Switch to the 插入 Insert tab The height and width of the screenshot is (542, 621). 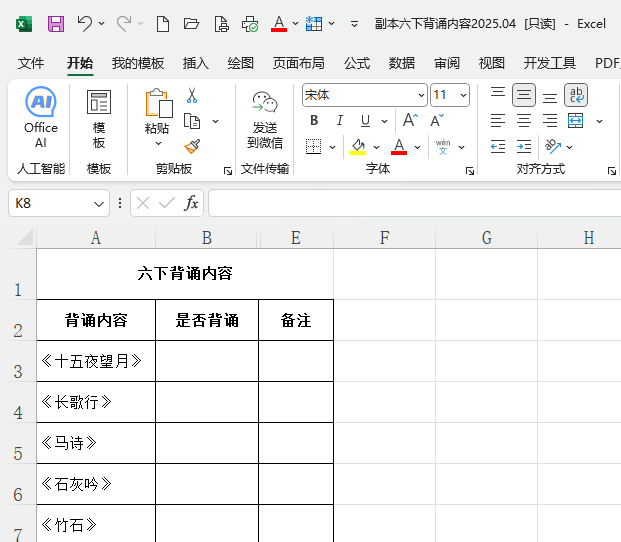[x=196, y=63]
